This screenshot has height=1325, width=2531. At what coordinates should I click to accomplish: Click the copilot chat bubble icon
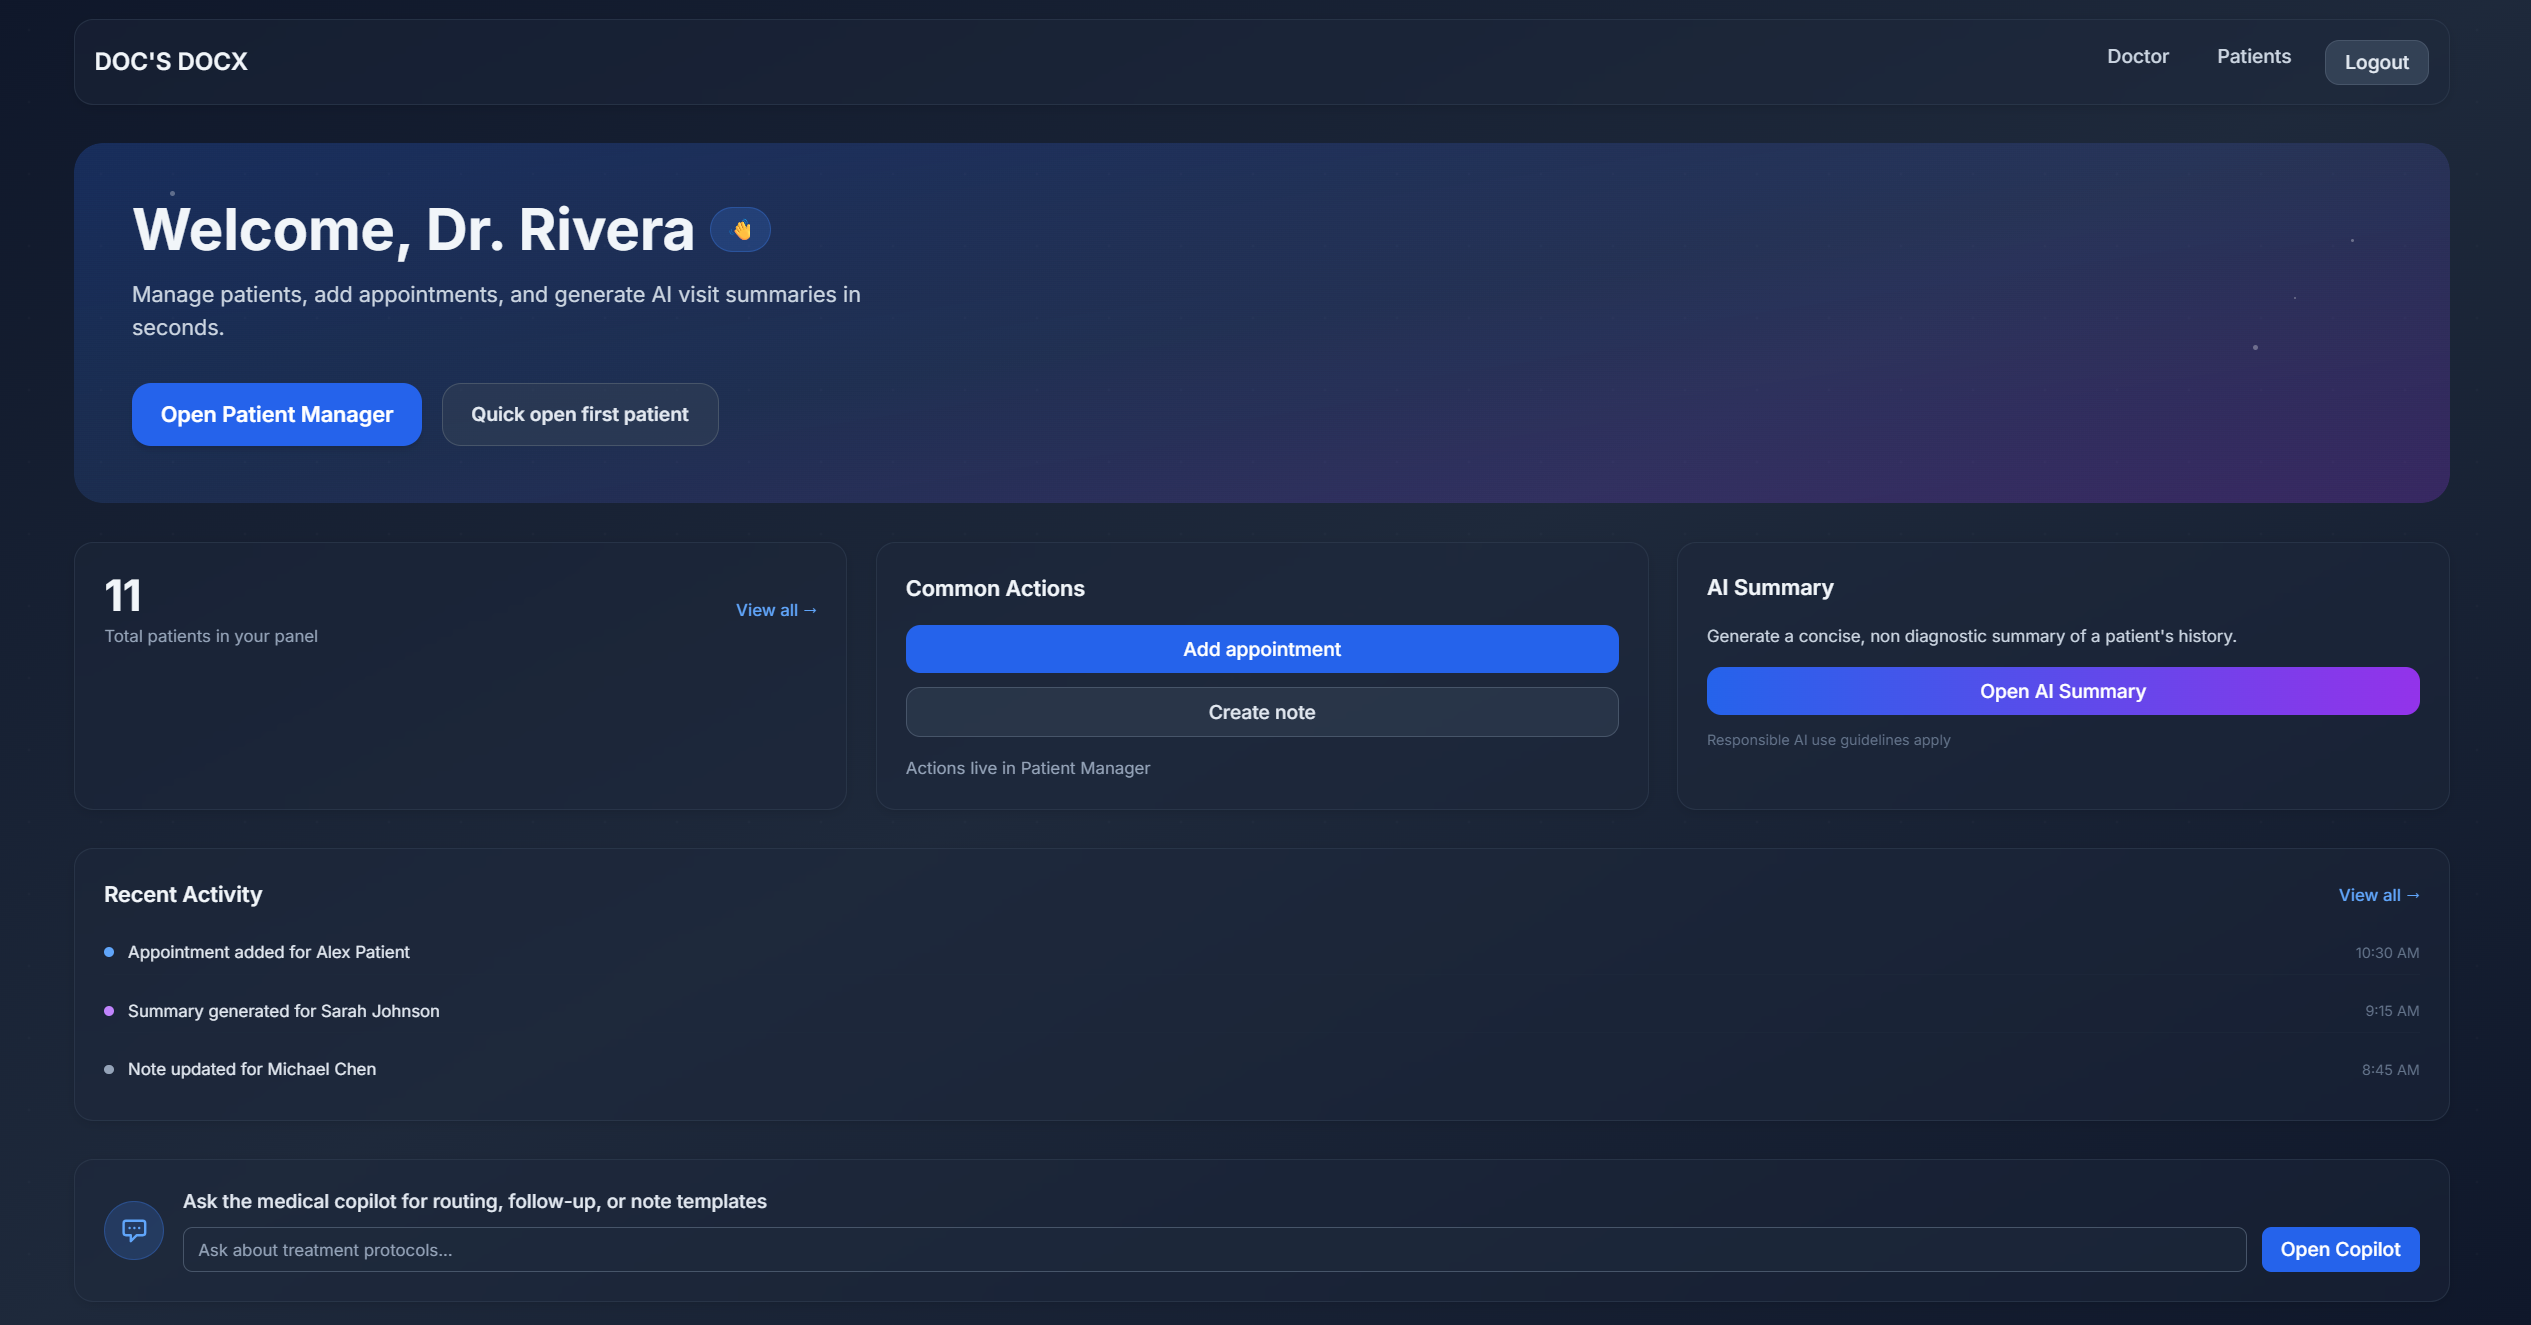pos(134,1229)
